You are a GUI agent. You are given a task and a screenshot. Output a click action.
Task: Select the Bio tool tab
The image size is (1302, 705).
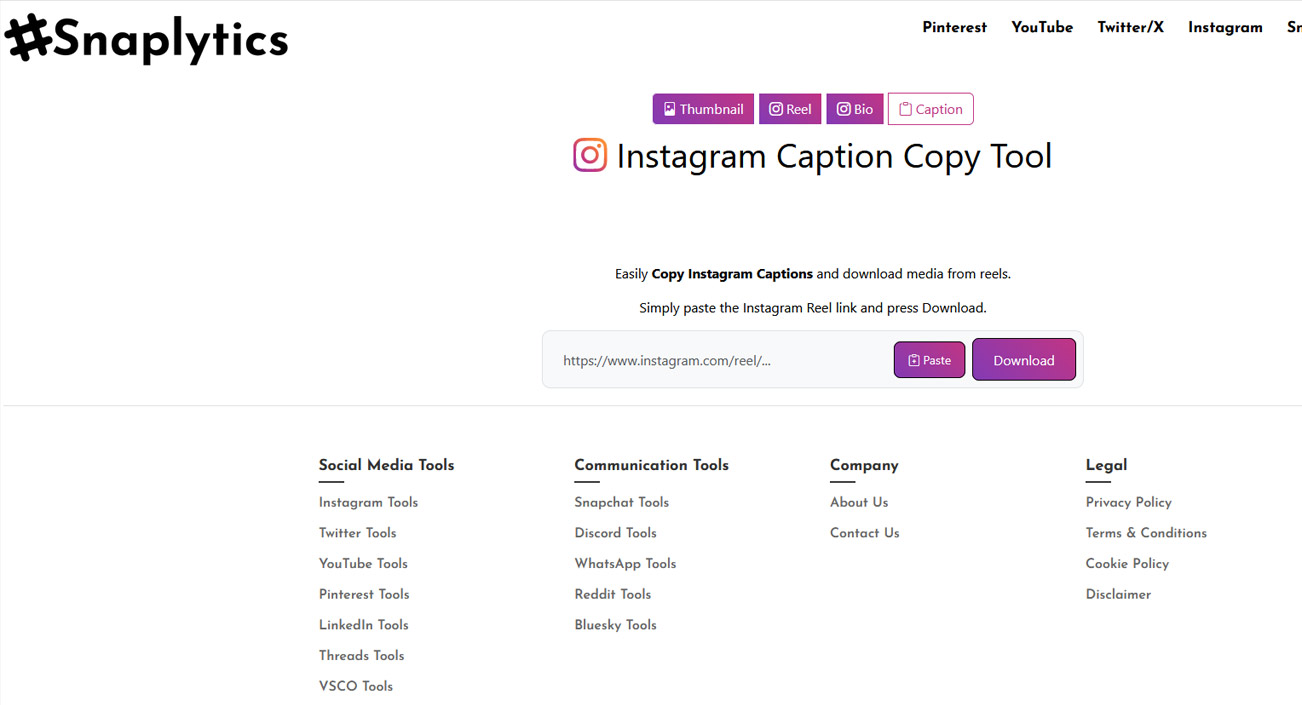[855, 109]
